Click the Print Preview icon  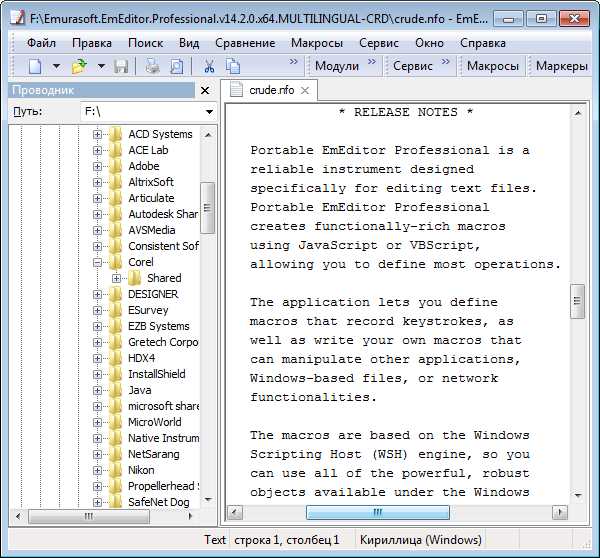click(x=176, y=66)
